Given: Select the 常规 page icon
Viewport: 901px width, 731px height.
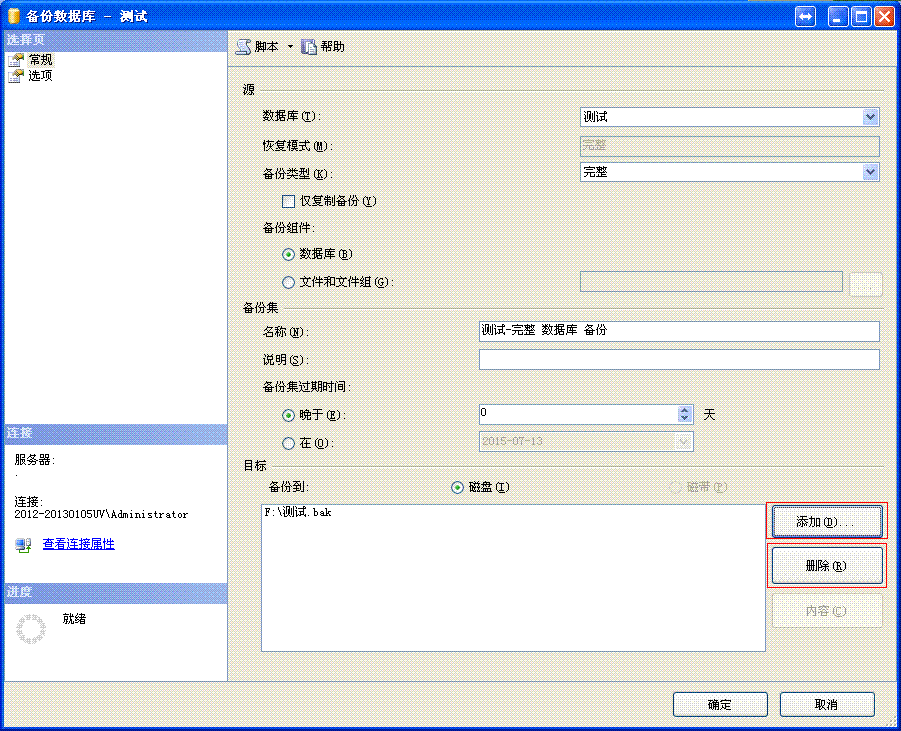Looking at the screenshot, I should (x=16, y=60).
